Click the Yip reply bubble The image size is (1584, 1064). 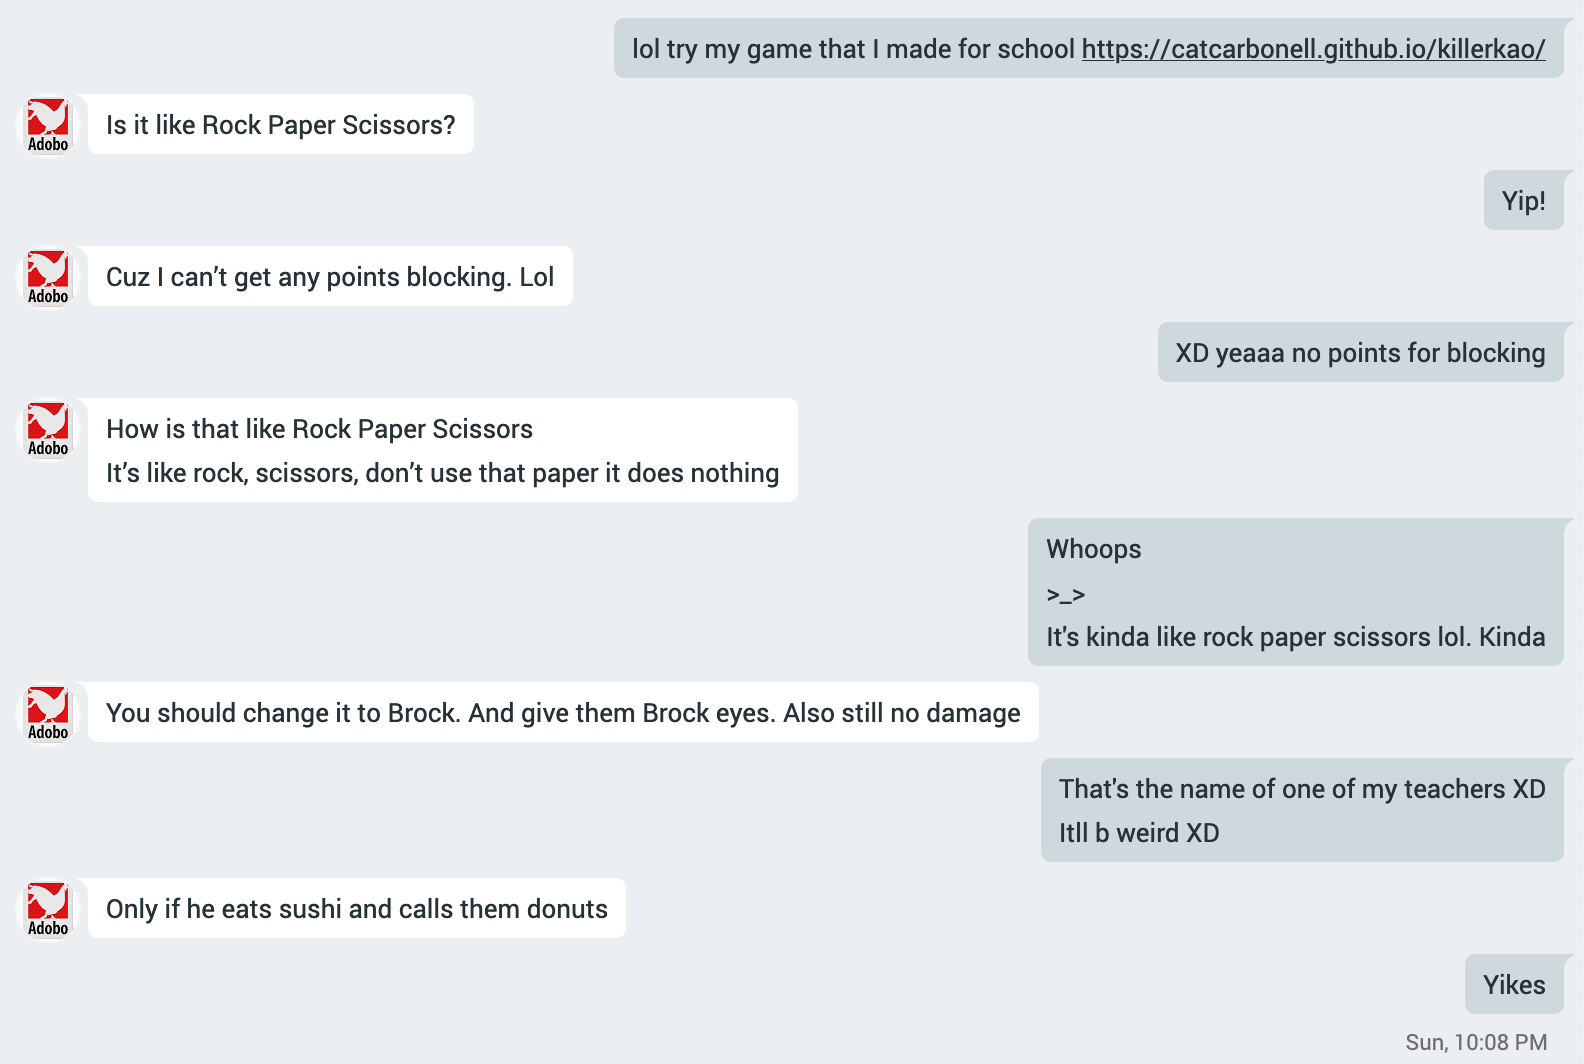1524,200
